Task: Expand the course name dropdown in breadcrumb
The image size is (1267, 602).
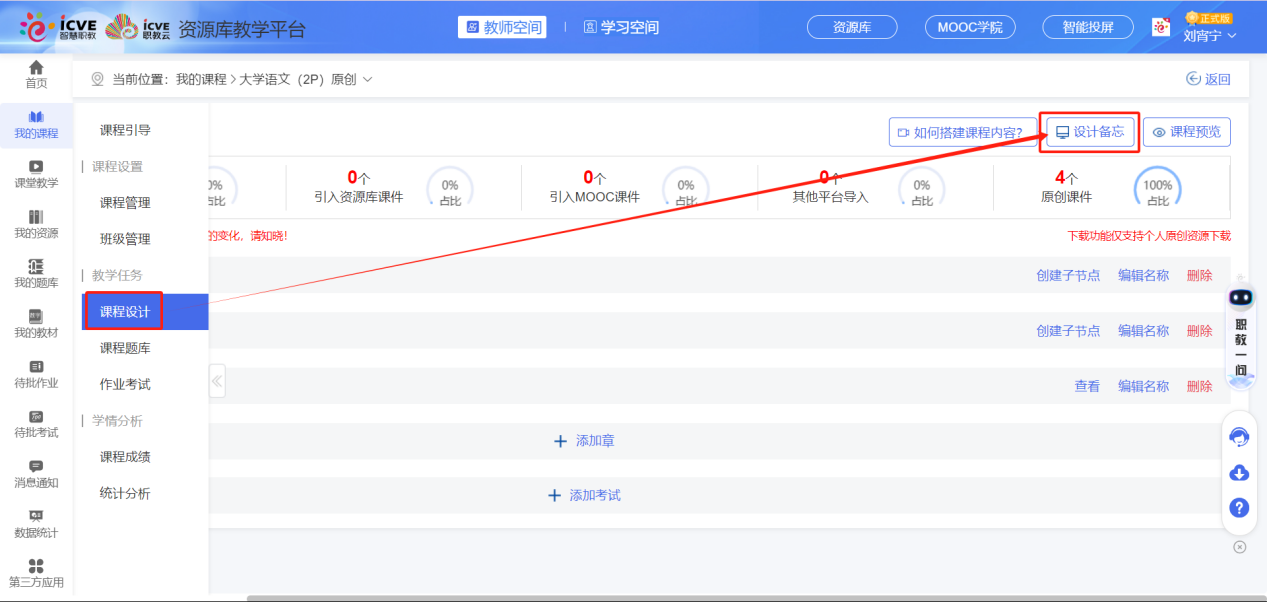Action: (367, 79)
